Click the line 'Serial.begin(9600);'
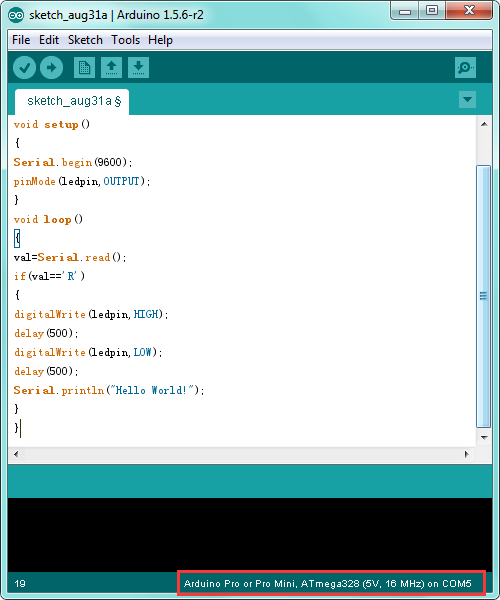This screenshot has height=600, width=500. [x=73, y=162]
